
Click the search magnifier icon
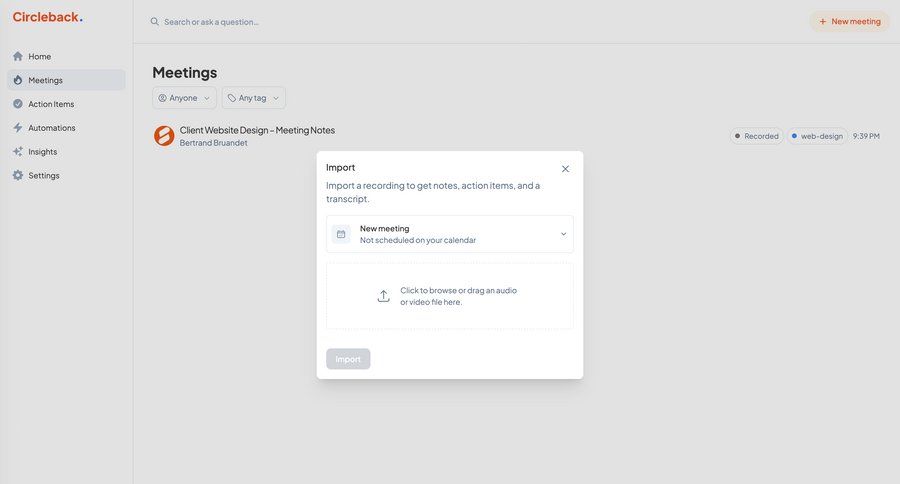coord(155,22)
